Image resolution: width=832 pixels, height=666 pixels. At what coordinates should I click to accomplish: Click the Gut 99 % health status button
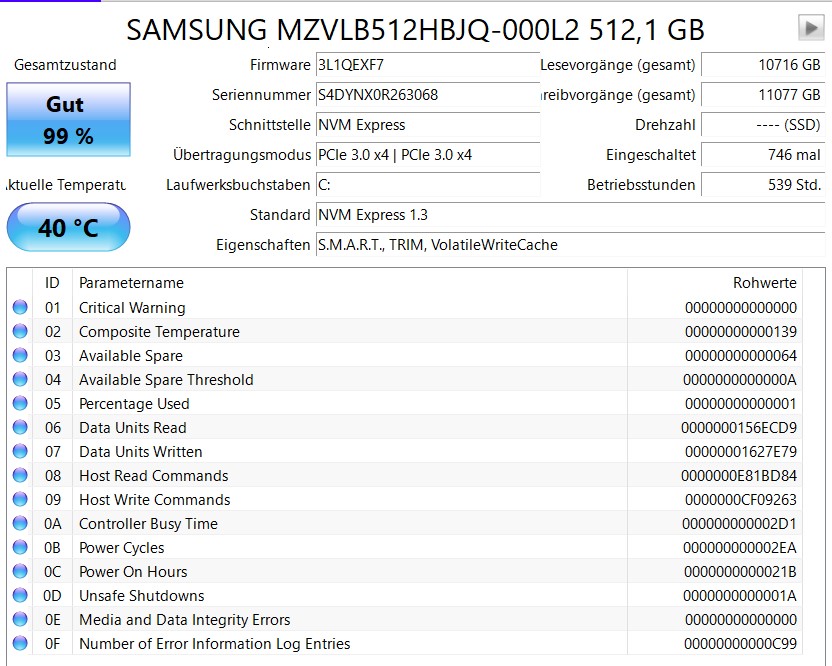click(68, 119)
